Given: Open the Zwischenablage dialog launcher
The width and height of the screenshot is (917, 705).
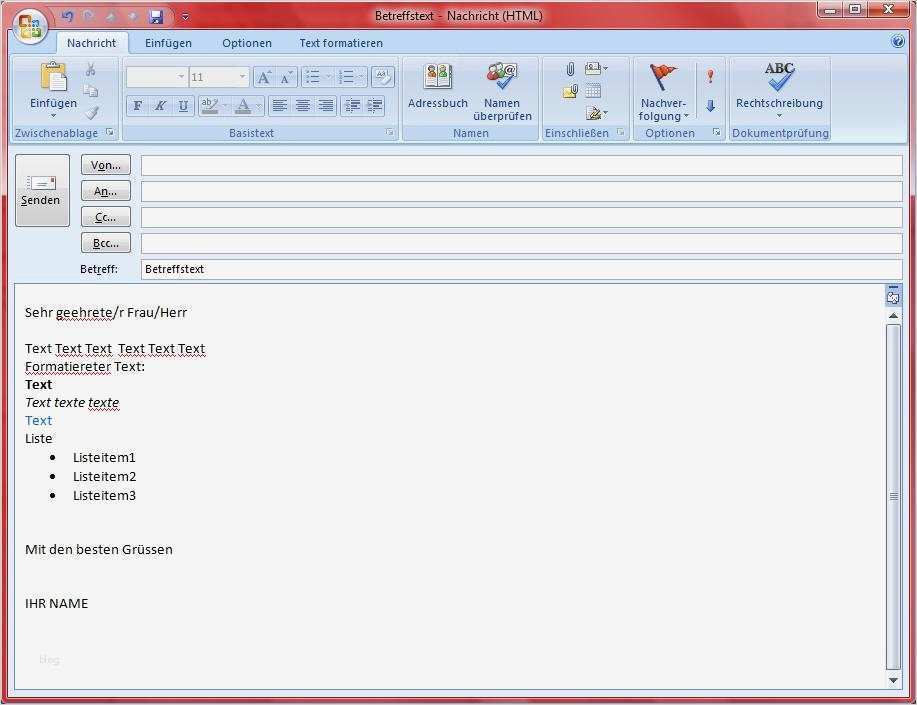Looking at the screenshot, I should click(x=110, y=133).
